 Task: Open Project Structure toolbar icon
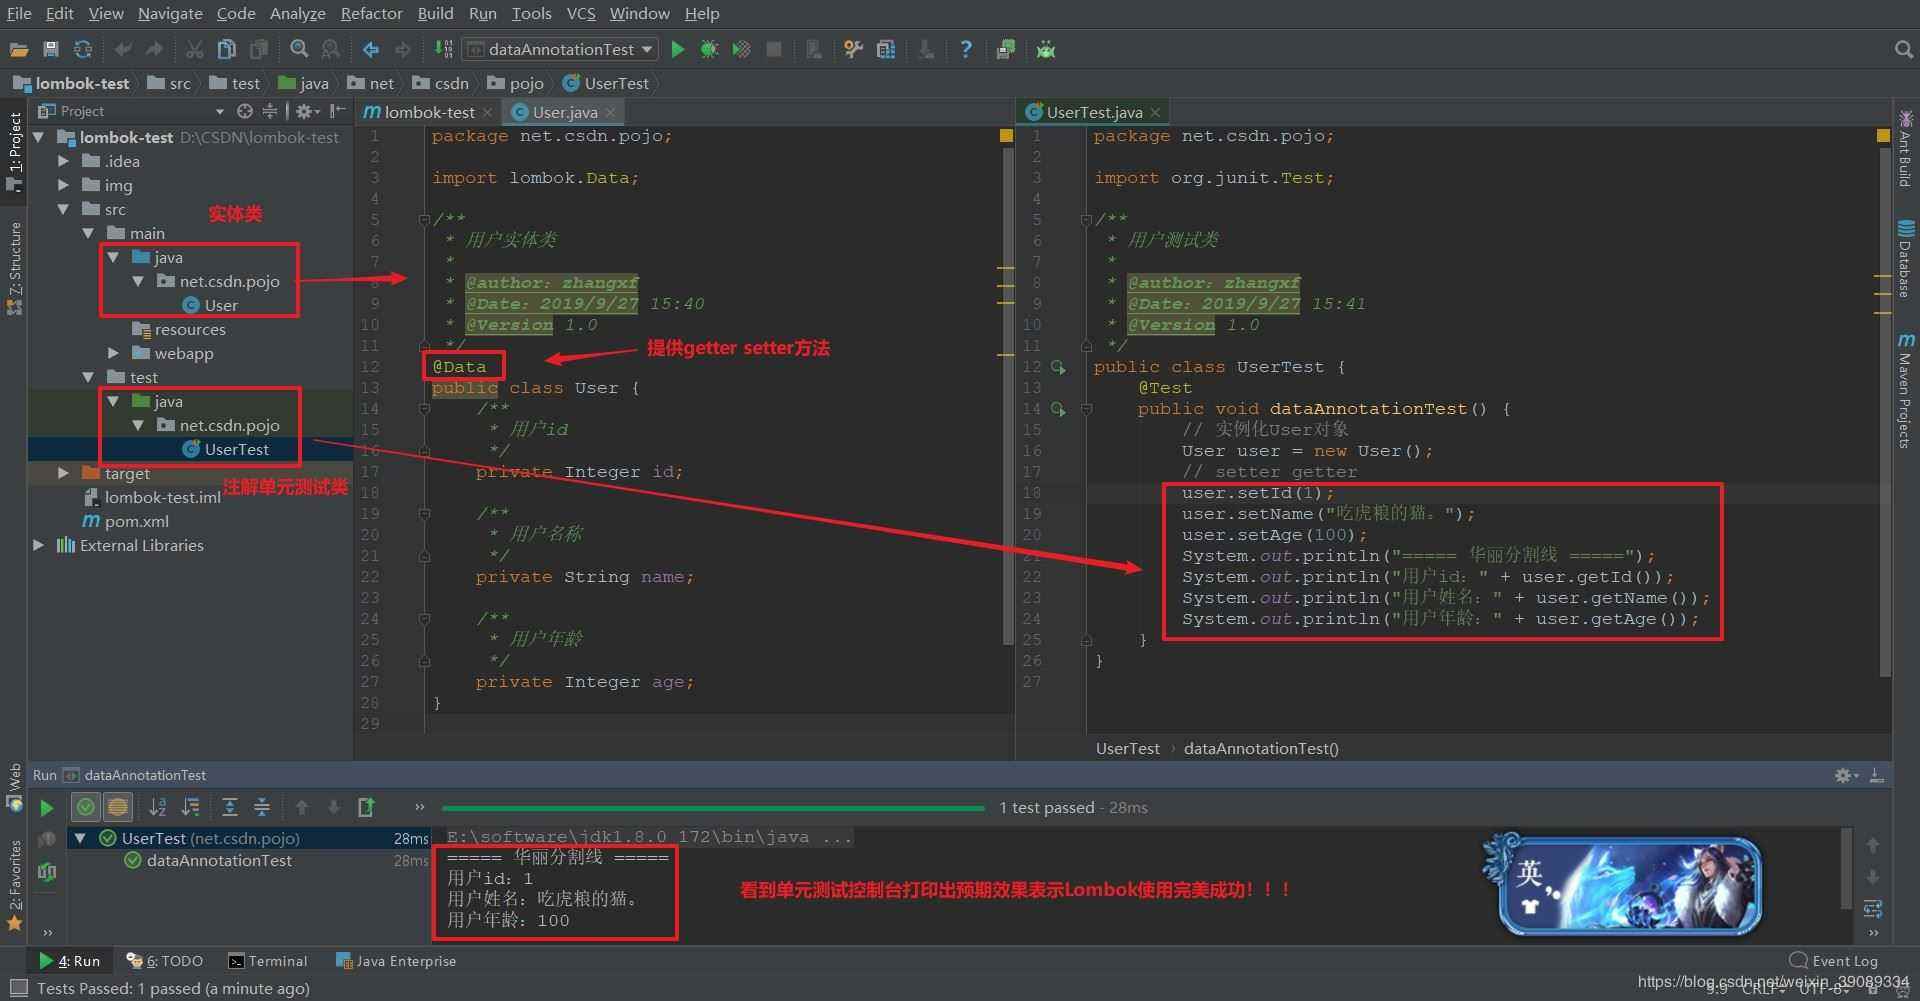[x=885, y=49]
